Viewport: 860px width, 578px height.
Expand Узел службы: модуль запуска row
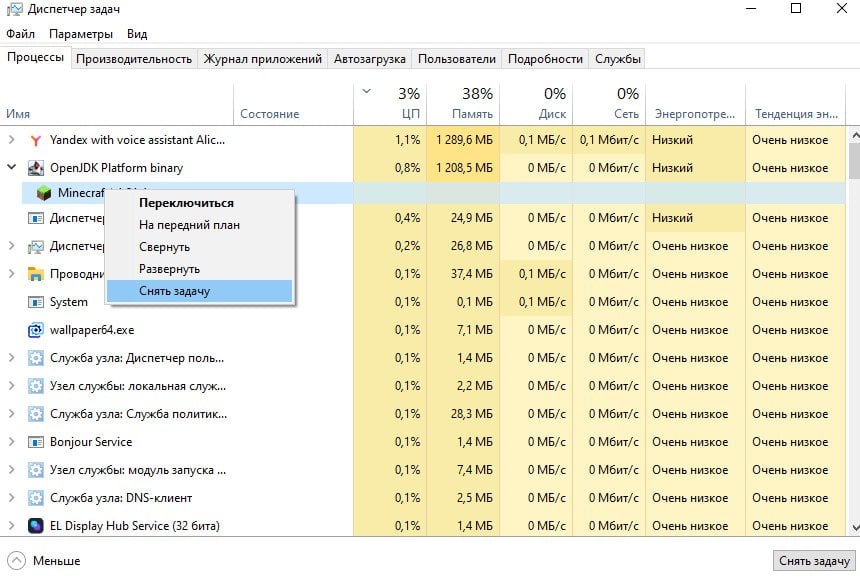coord(11,469)
